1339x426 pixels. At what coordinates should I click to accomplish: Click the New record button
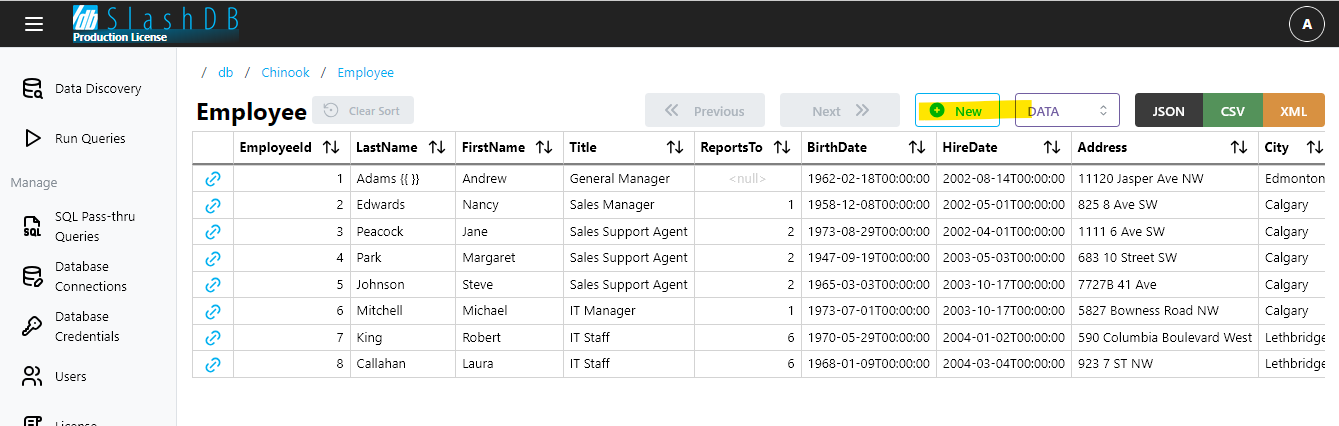957,111
